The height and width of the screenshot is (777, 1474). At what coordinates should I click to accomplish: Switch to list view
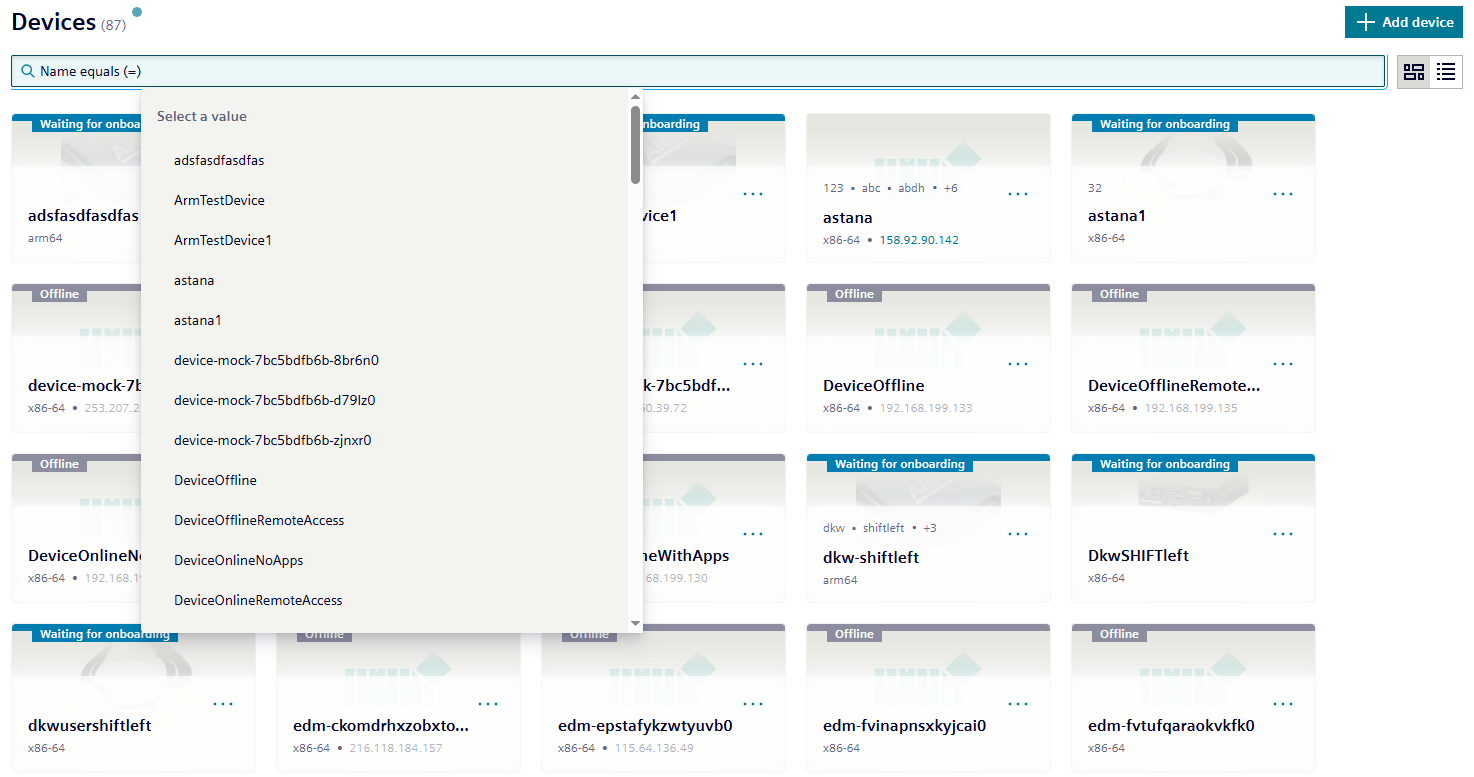[x=1446, y=71]
